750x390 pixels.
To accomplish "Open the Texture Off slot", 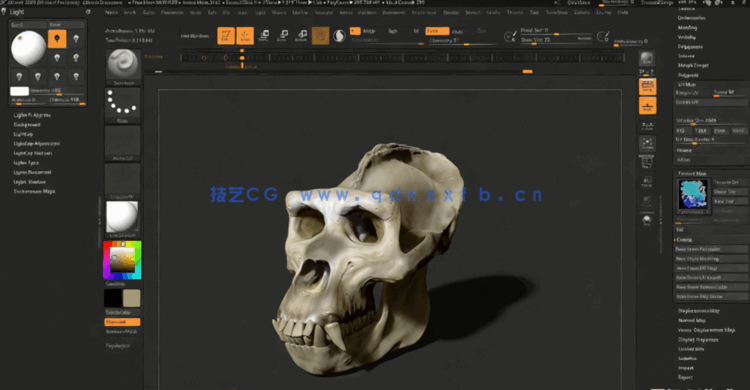I will click(x=123, y=181).
